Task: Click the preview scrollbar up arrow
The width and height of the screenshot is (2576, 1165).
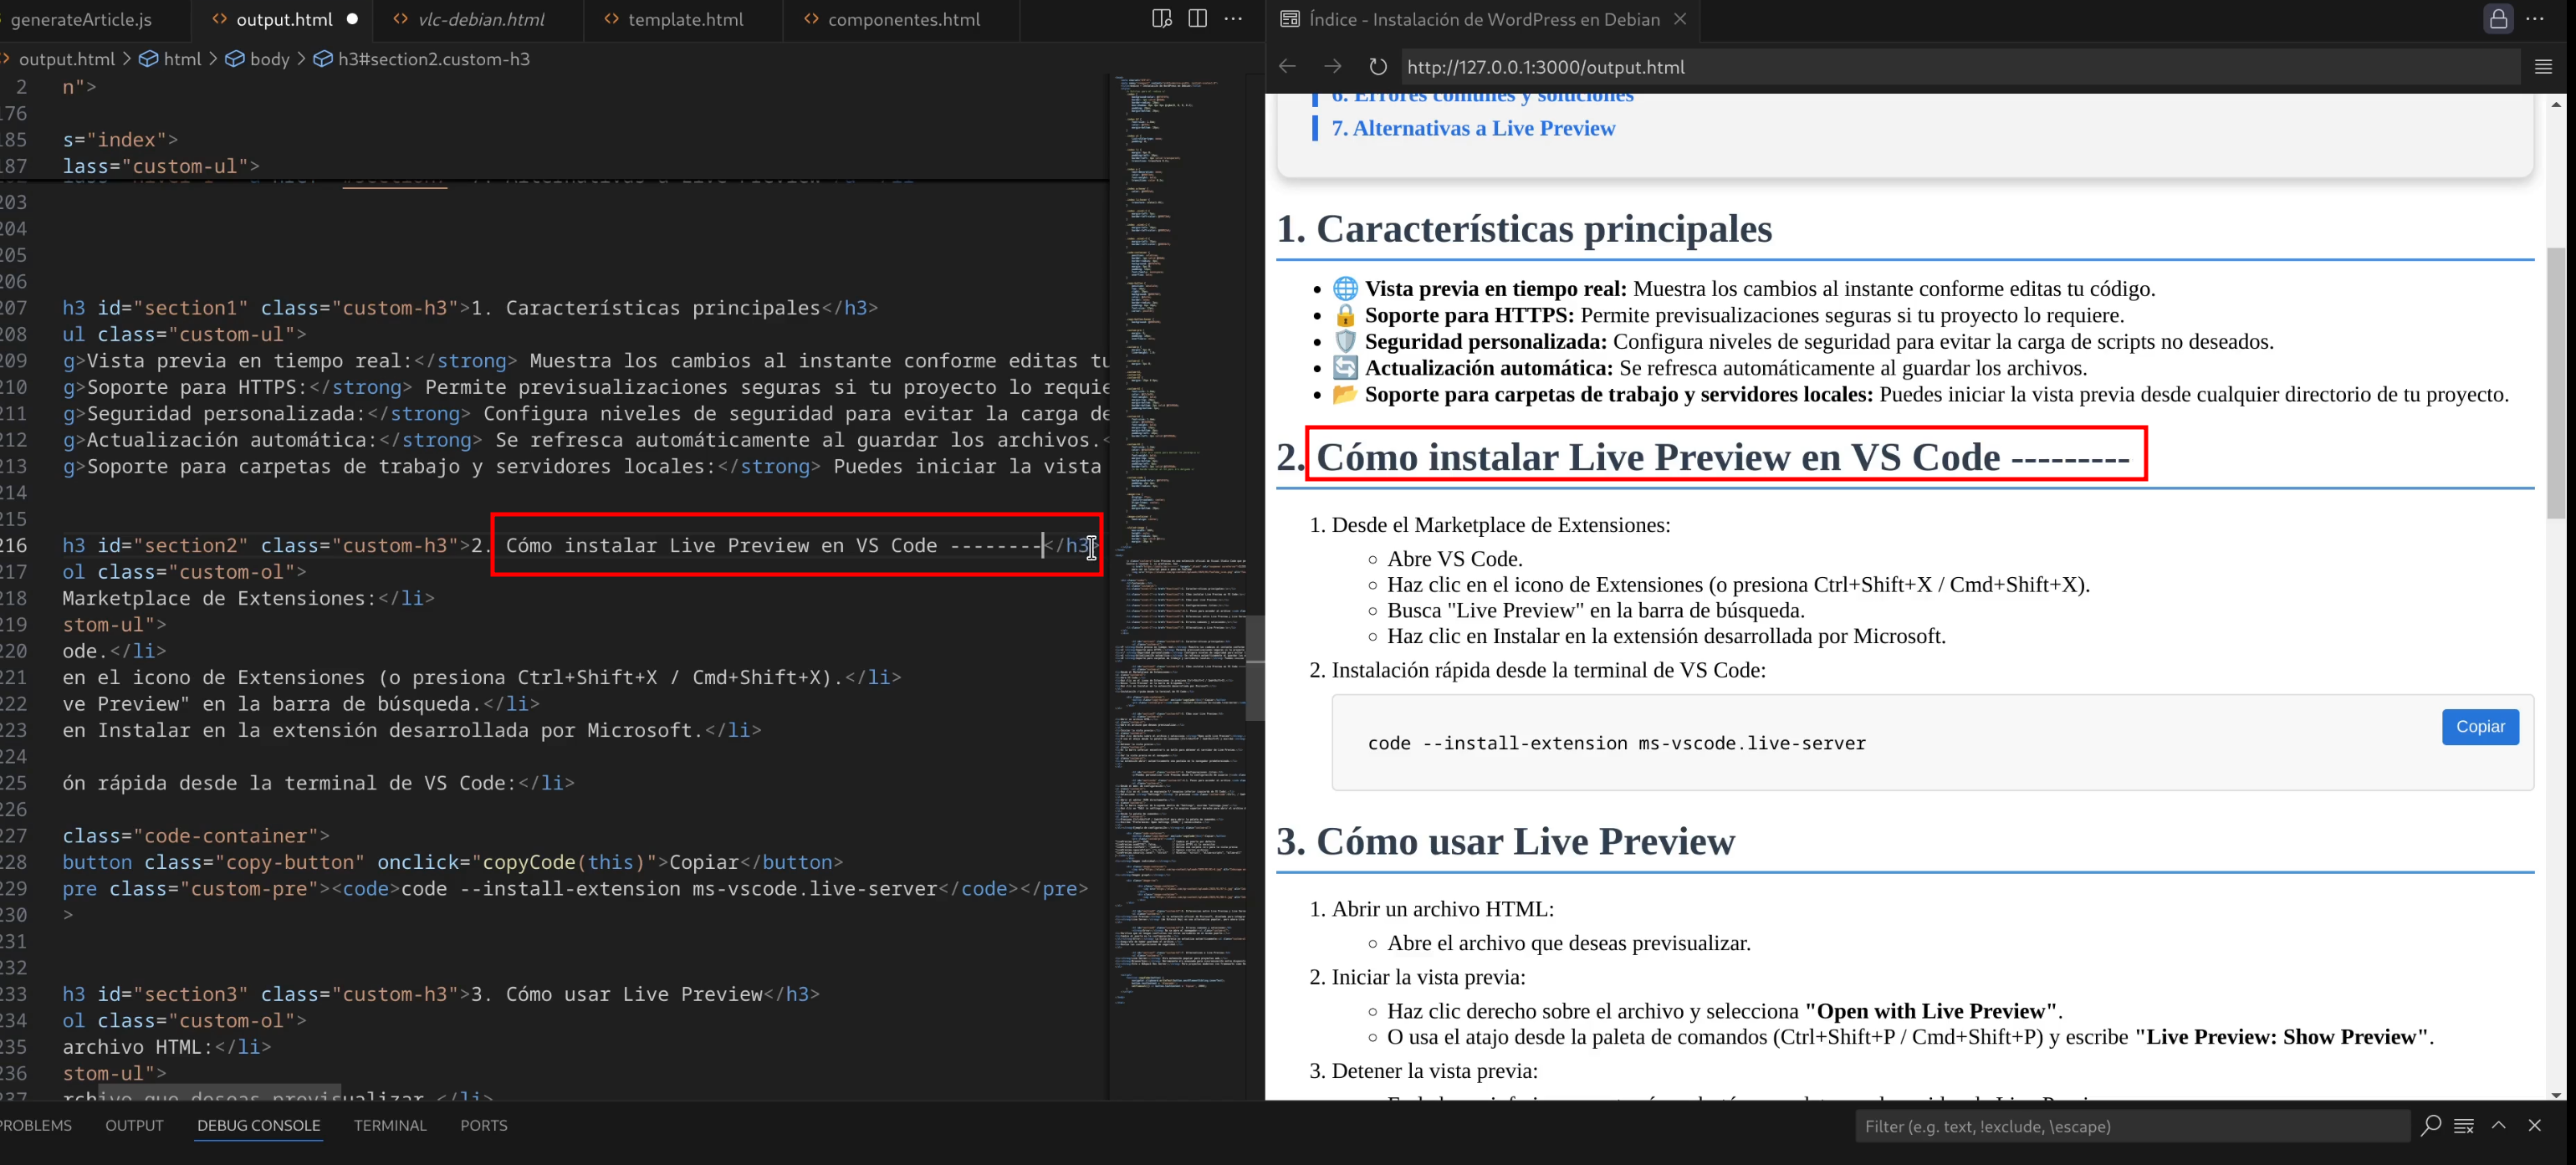Action: click(x=2556, y=104)
